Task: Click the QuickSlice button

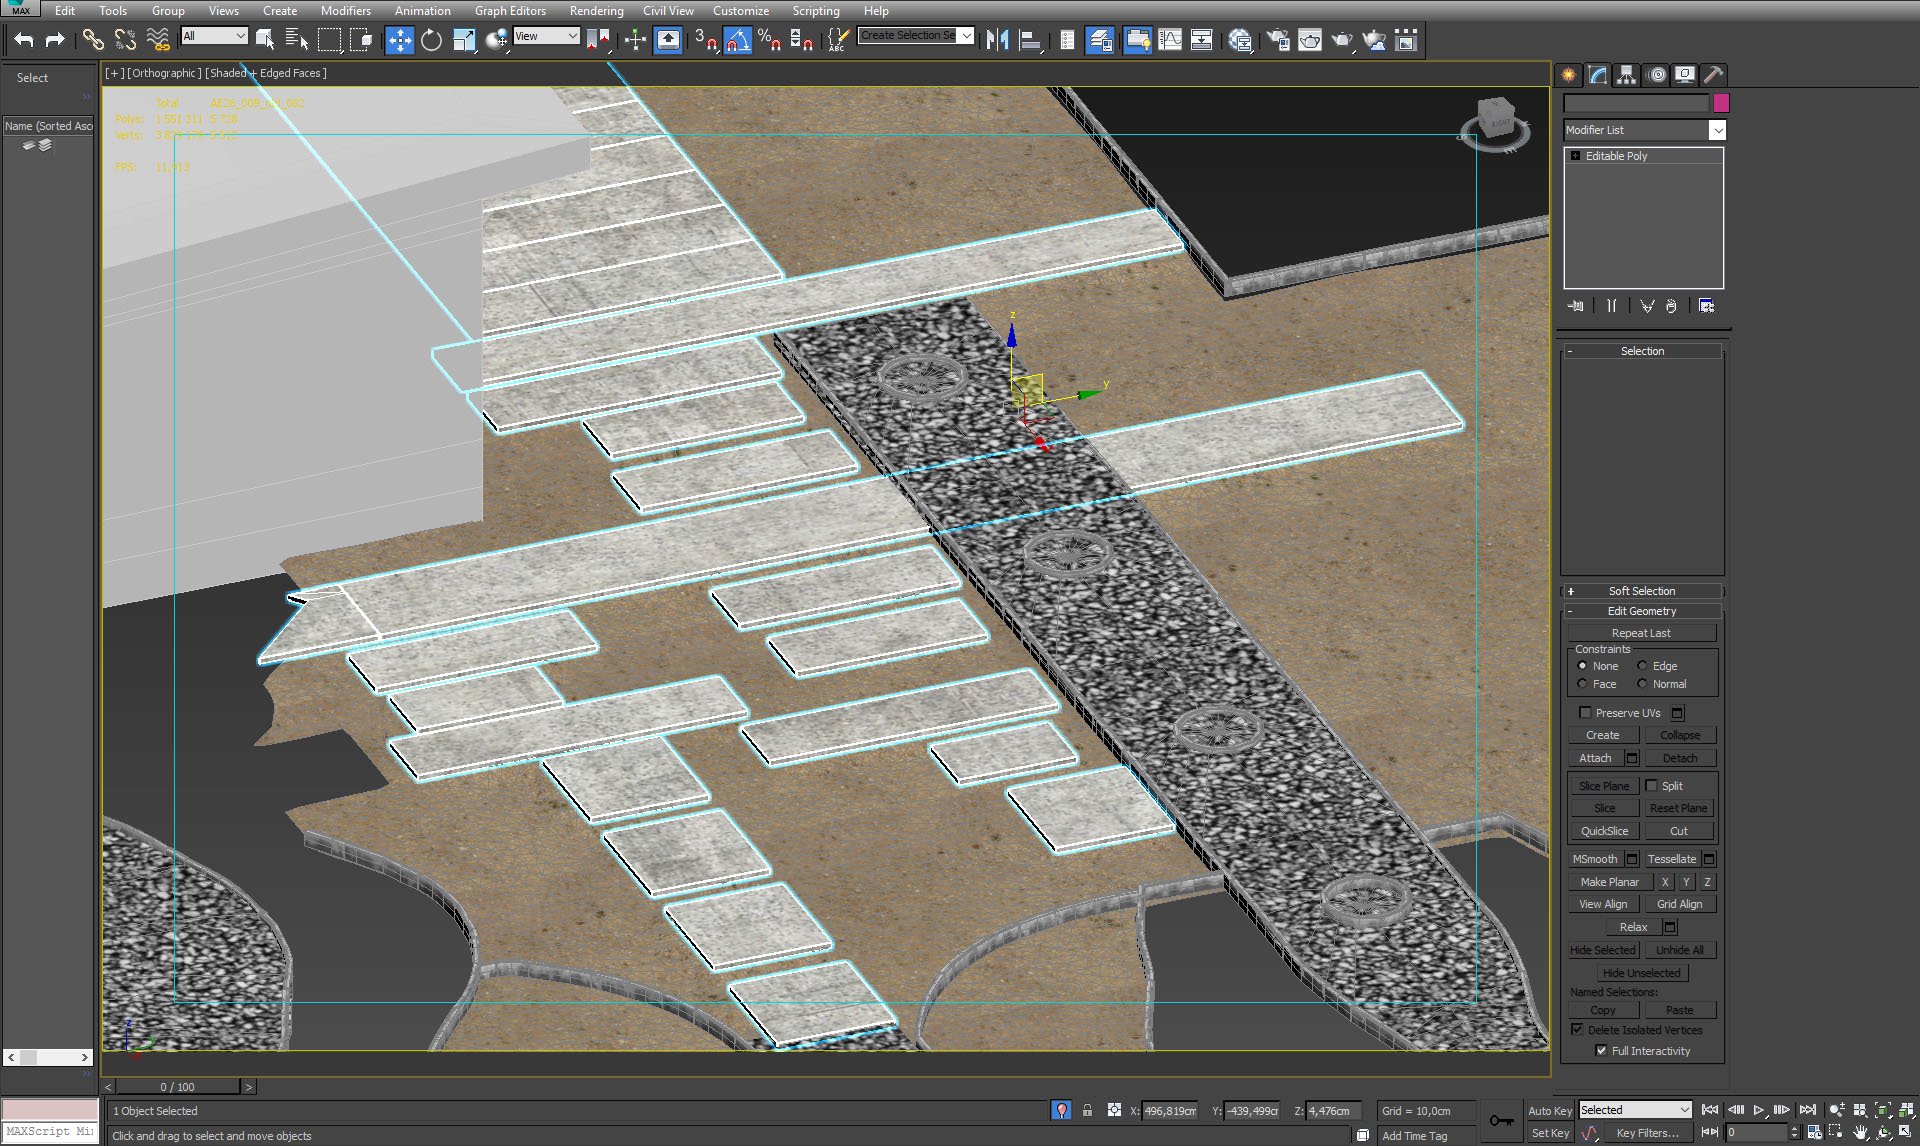Action: tap(1604, 831)
